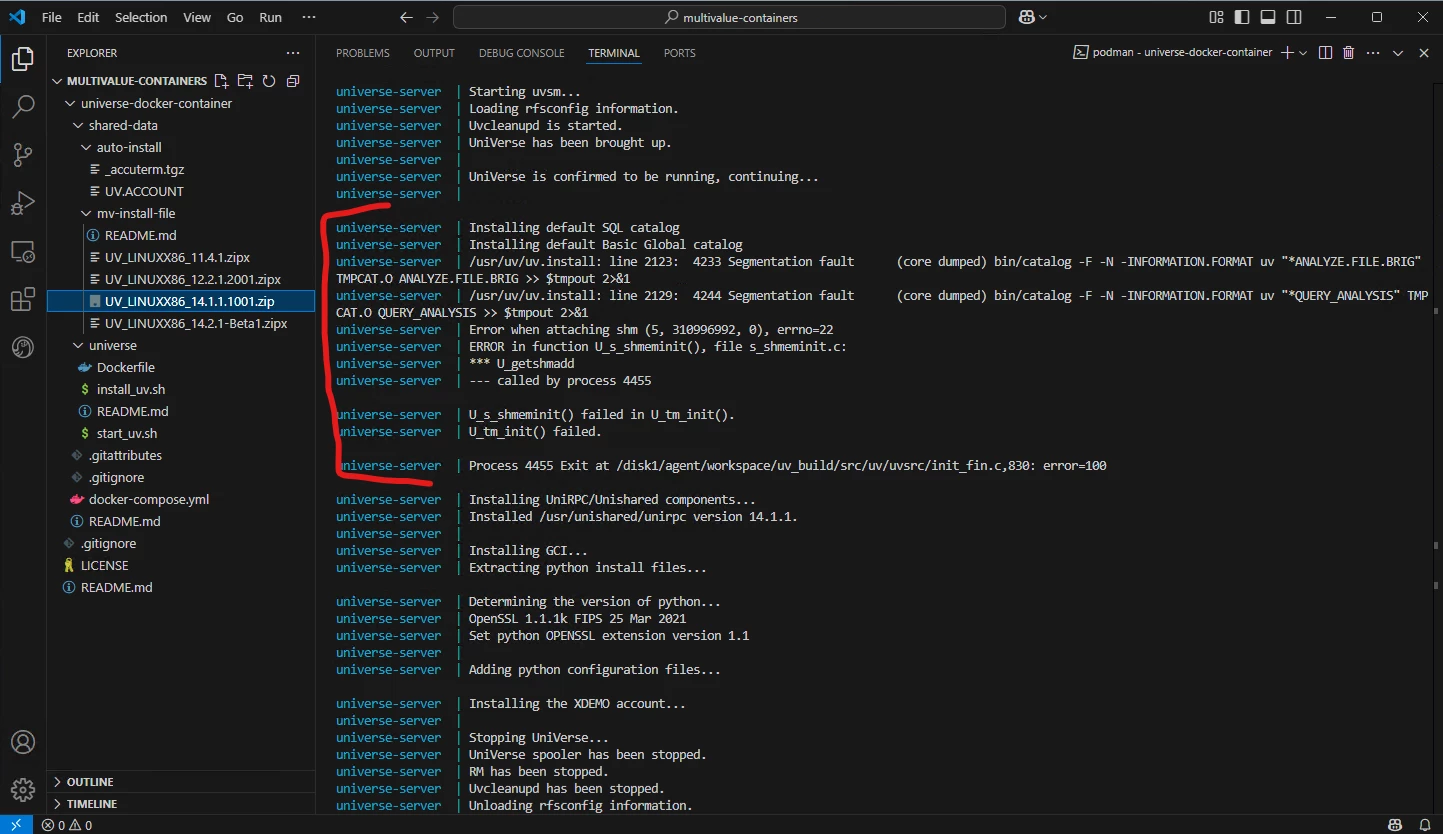
Task: Click the remote window indicator in status bar
Action: coord(16,825)
